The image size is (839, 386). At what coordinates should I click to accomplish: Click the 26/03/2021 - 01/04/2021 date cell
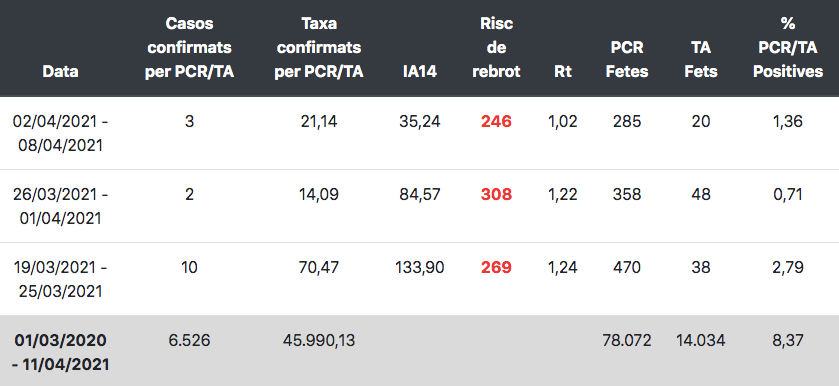click(x=60, y=206)
